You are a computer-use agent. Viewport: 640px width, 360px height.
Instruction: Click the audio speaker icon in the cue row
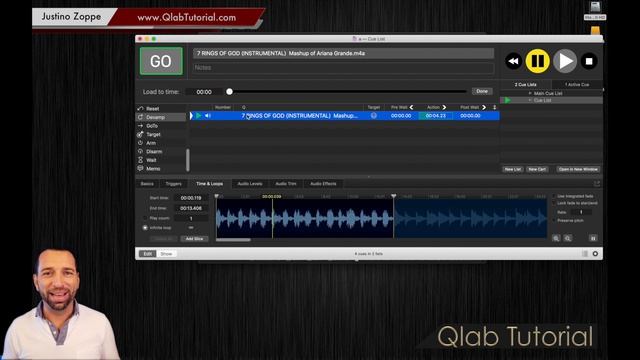point(208,116)
